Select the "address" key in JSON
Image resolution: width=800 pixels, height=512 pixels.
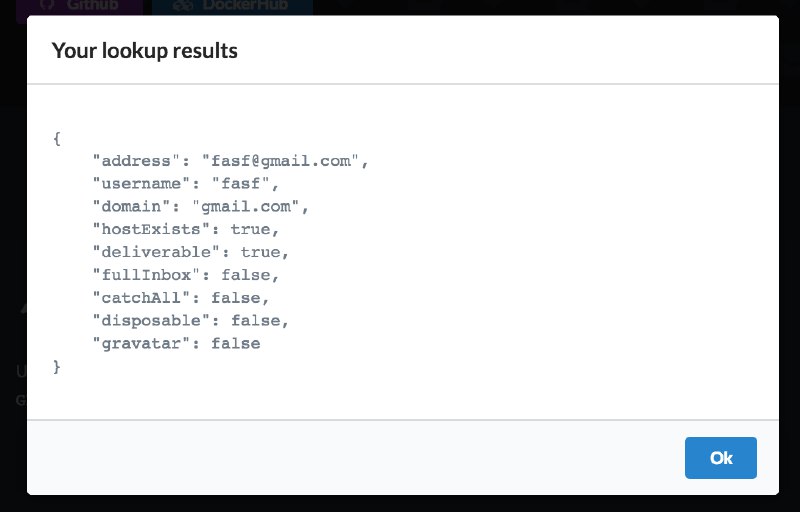pyautogui.click(x=136, y=161)
